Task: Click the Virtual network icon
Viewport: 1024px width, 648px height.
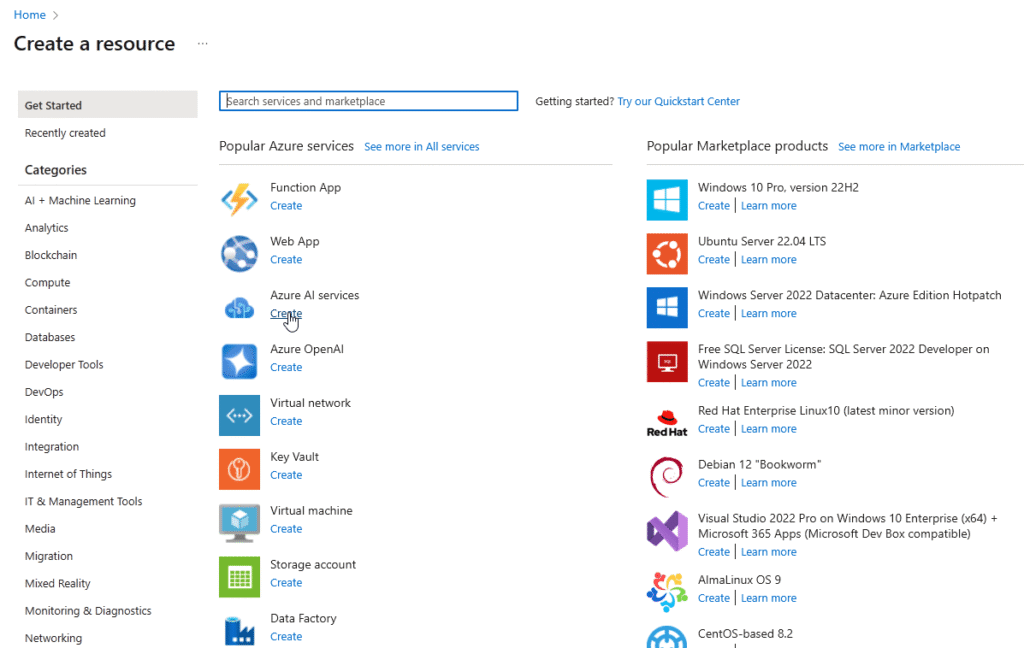Action: (x=239, y=415)
